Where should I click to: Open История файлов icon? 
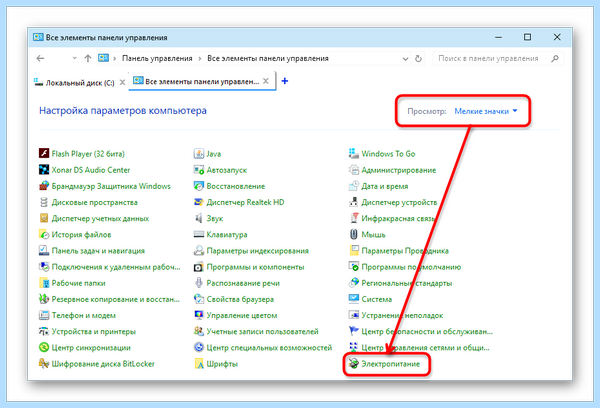tap(44, 234)
